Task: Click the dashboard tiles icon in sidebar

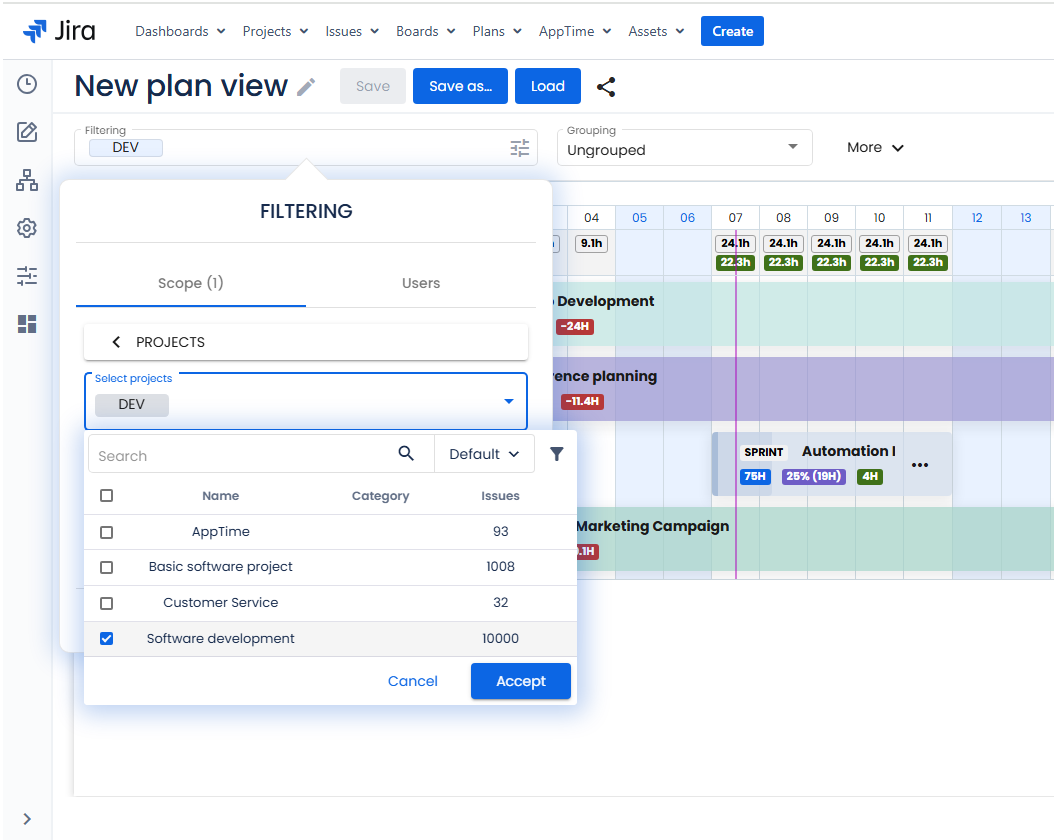Action: tap(27, 324)
